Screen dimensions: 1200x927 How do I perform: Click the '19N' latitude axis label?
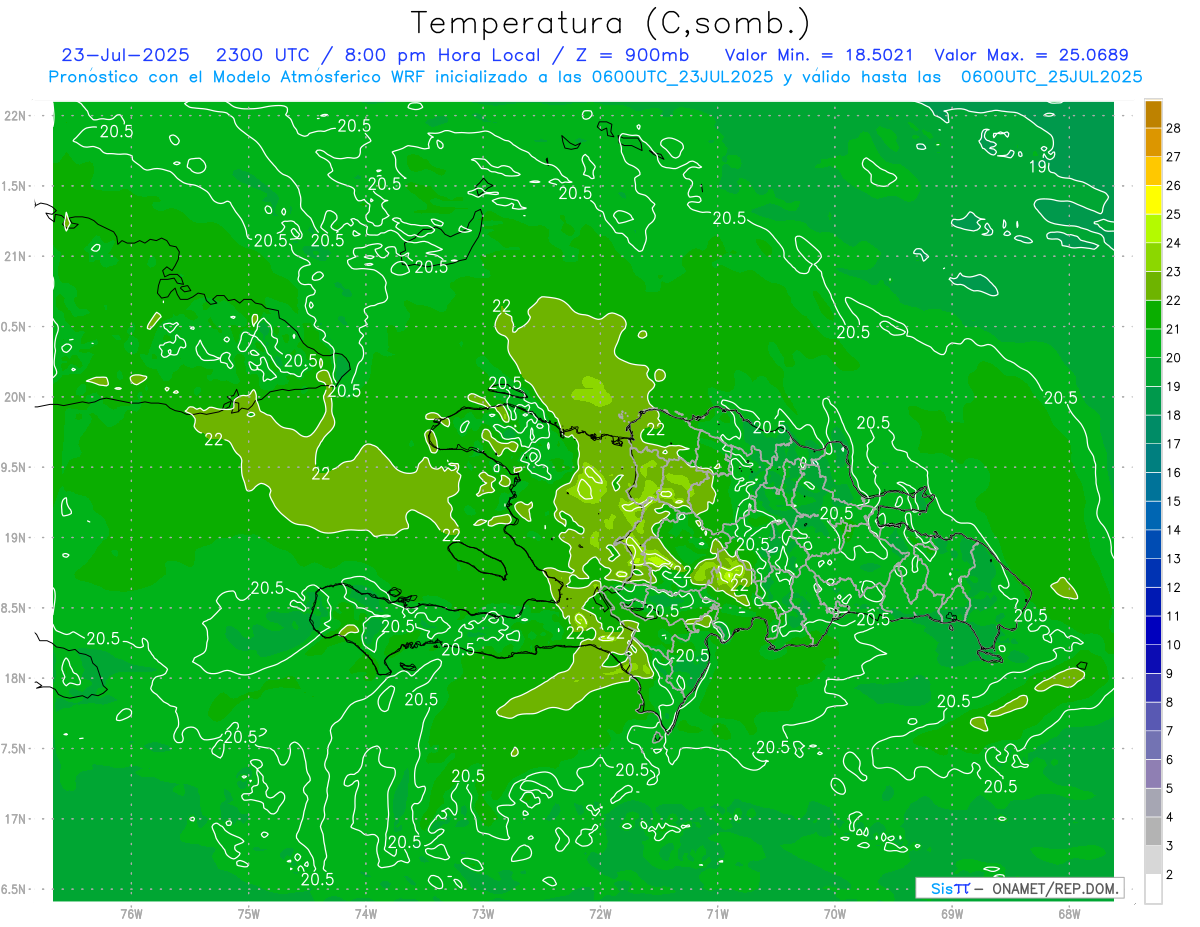pyautogui.click(x=15, y=537)
